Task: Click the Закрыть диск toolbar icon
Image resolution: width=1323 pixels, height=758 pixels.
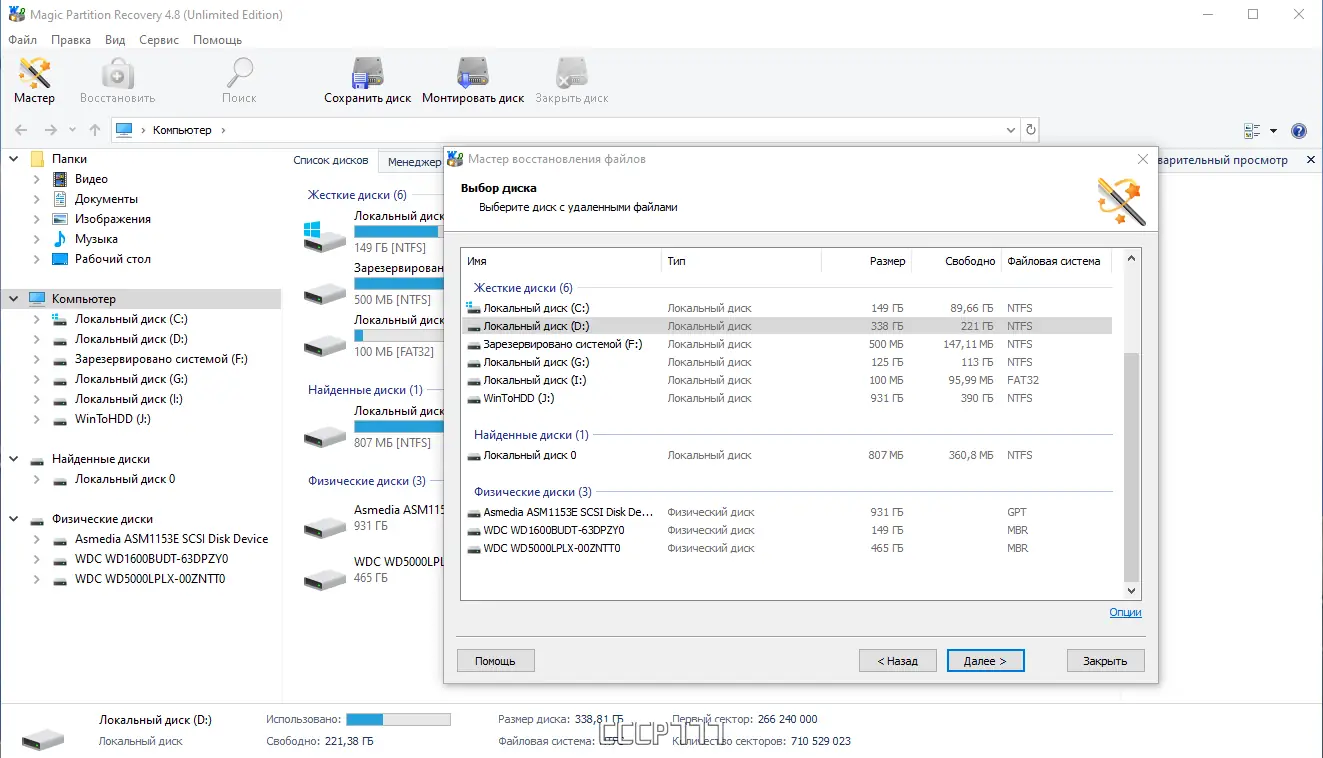Action: 572,74
